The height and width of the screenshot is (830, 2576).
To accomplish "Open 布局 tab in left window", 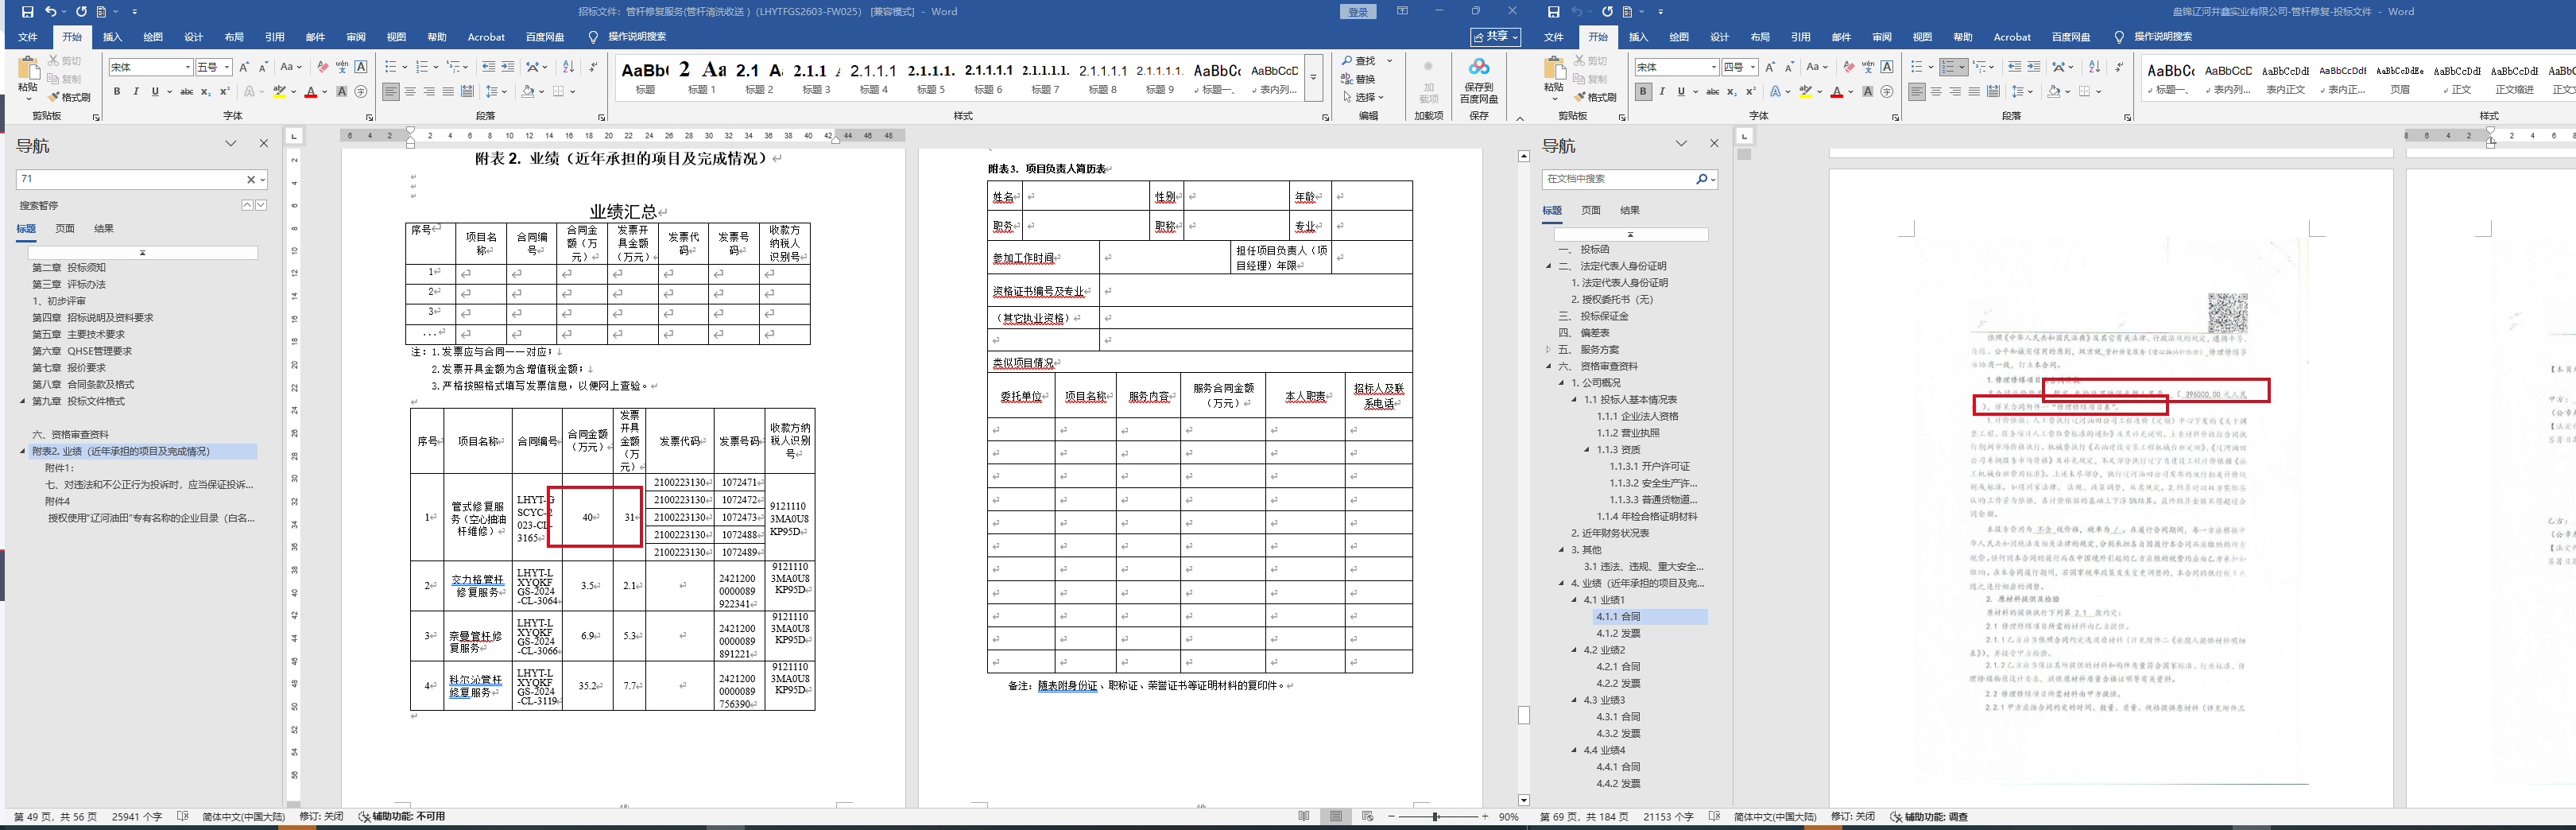I will (234, 37).
